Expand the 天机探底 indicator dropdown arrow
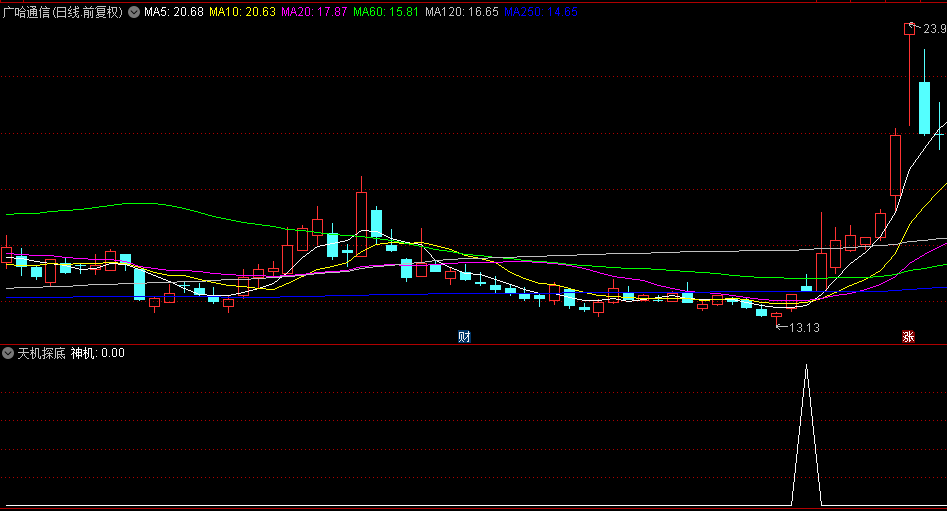Screen dimensions: 947x511 click(8, 353)
